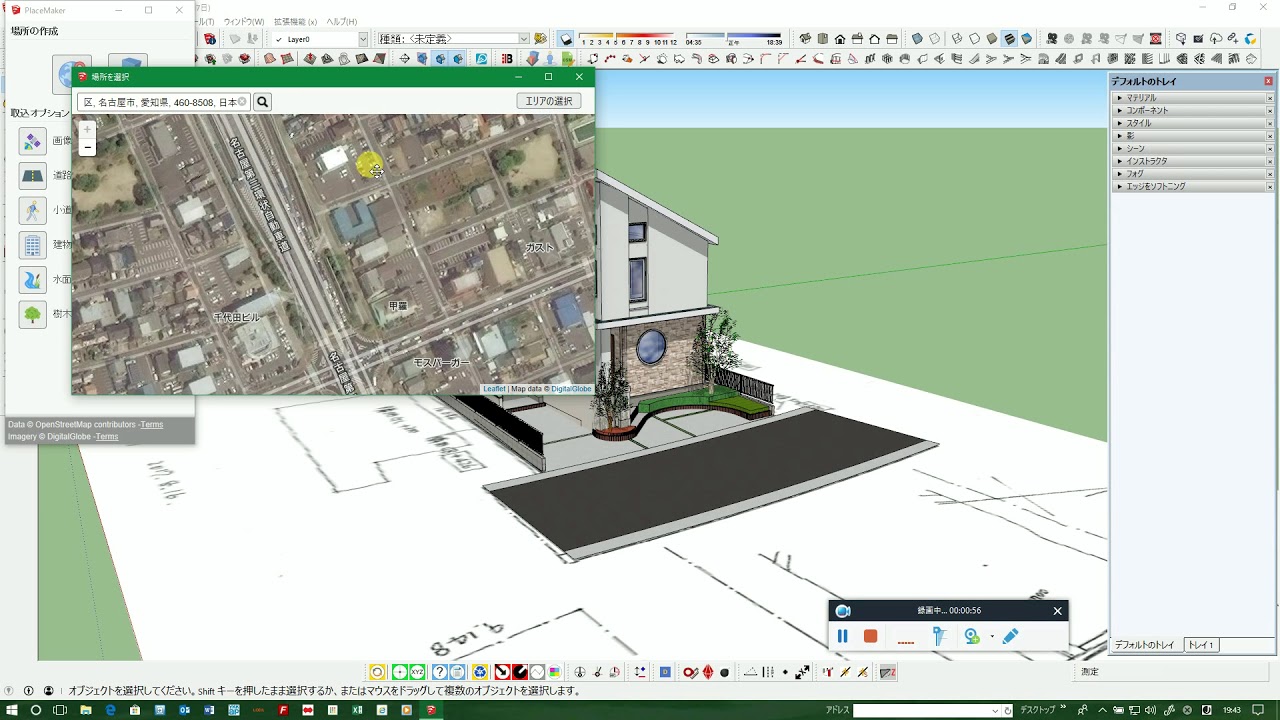Image resolution: width=1280 pixels, height=720 pixels.
Task: Open the 拡張機能 (x) menu
Action: [x=296, y=21]
